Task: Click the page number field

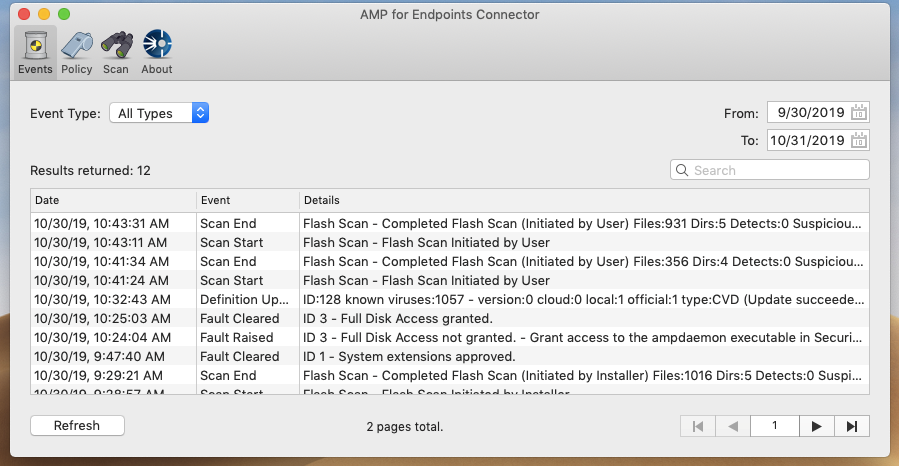Action: pyautogui.click(x=775, y=426)
